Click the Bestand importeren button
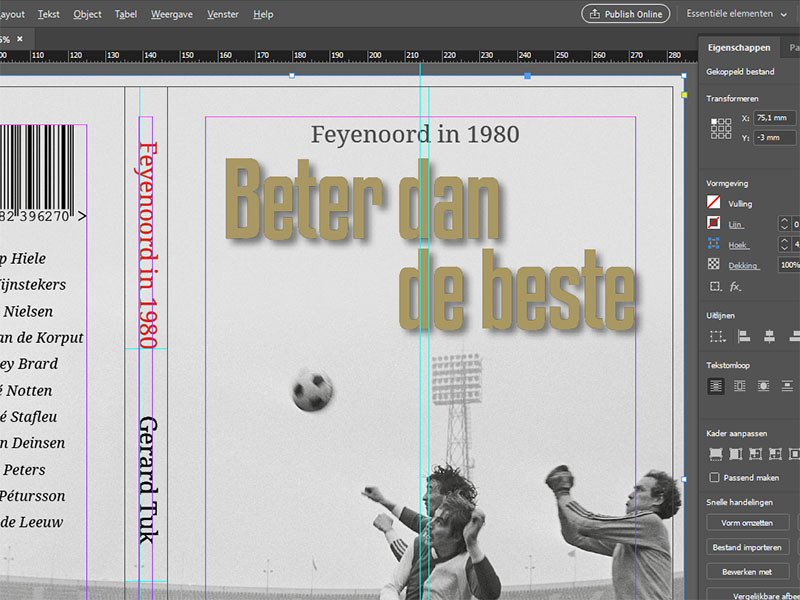The image size is (800, 600). pyautogui.click(x=747, y=547)
